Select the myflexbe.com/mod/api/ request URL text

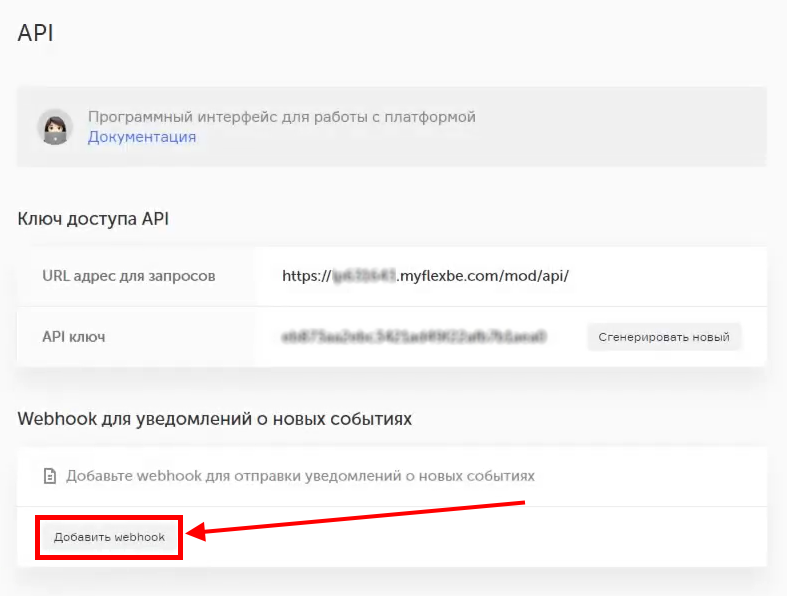(x=484, y=275)
